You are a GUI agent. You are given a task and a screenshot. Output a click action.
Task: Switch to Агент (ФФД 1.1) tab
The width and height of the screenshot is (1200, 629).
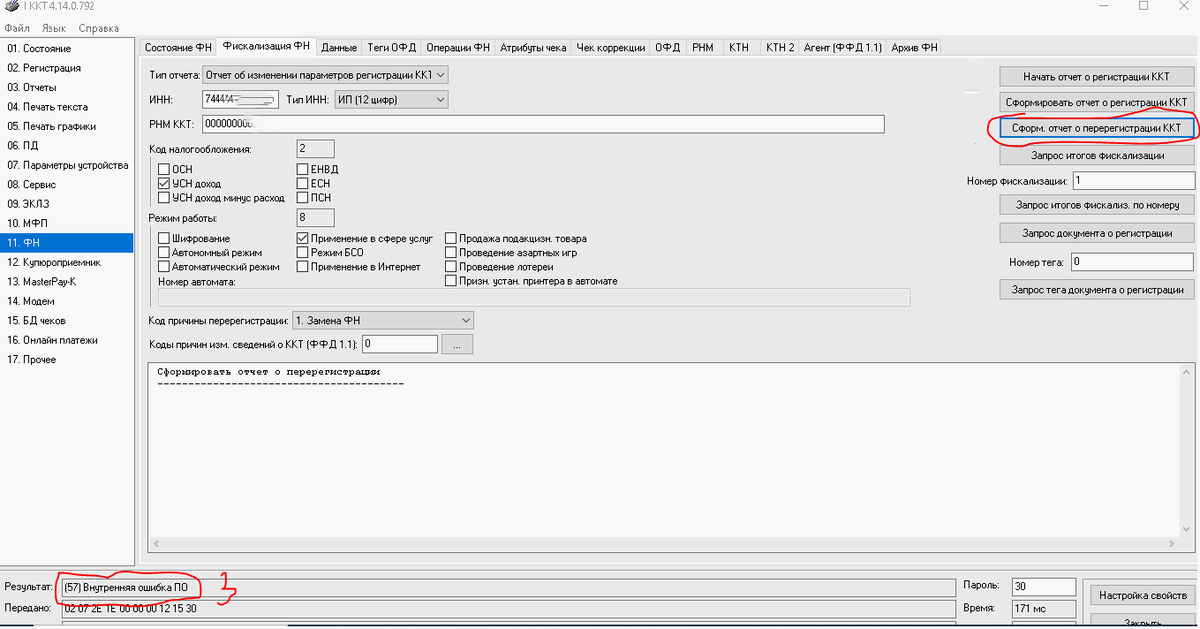843,47
